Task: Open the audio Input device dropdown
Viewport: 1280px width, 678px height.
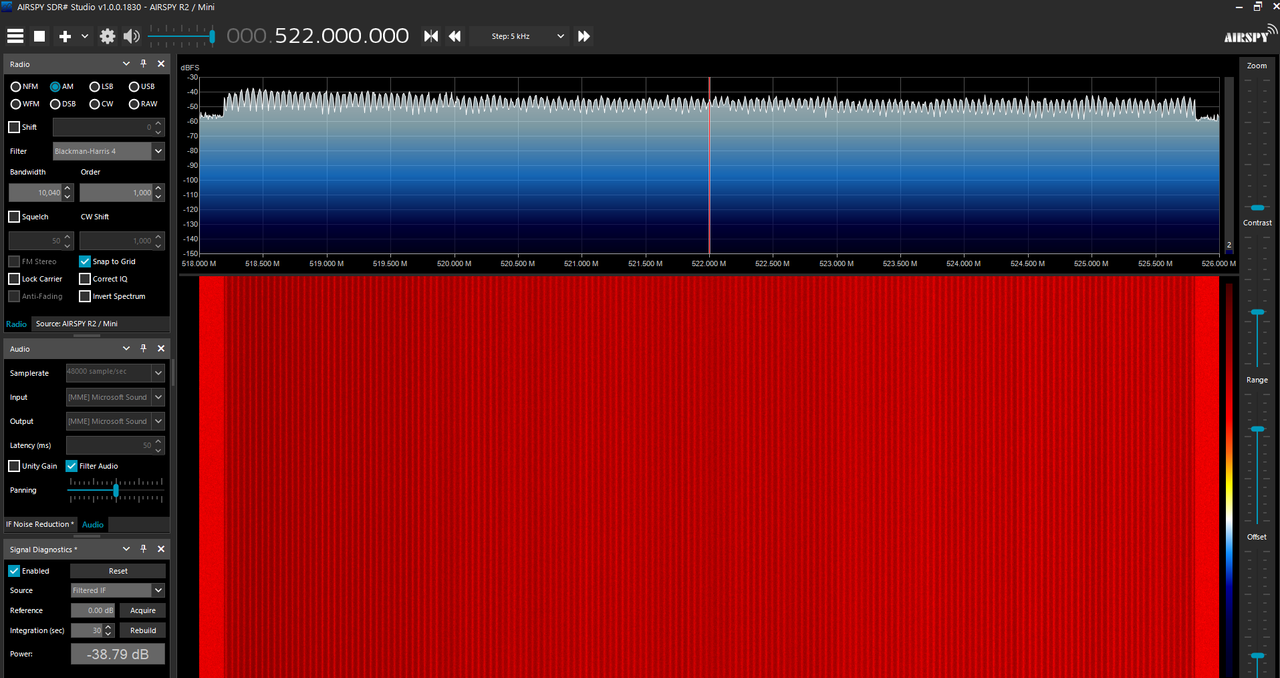Action: click(115, 397)
